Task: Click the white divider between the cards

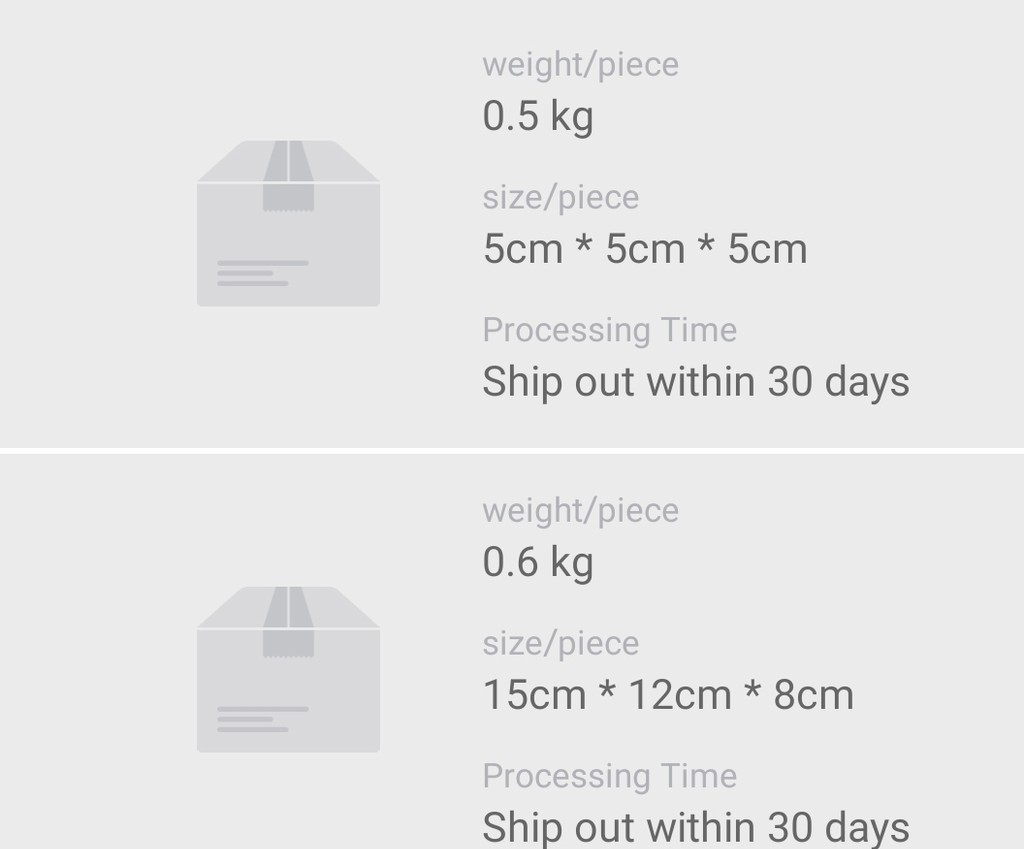Action: (512, 451)
